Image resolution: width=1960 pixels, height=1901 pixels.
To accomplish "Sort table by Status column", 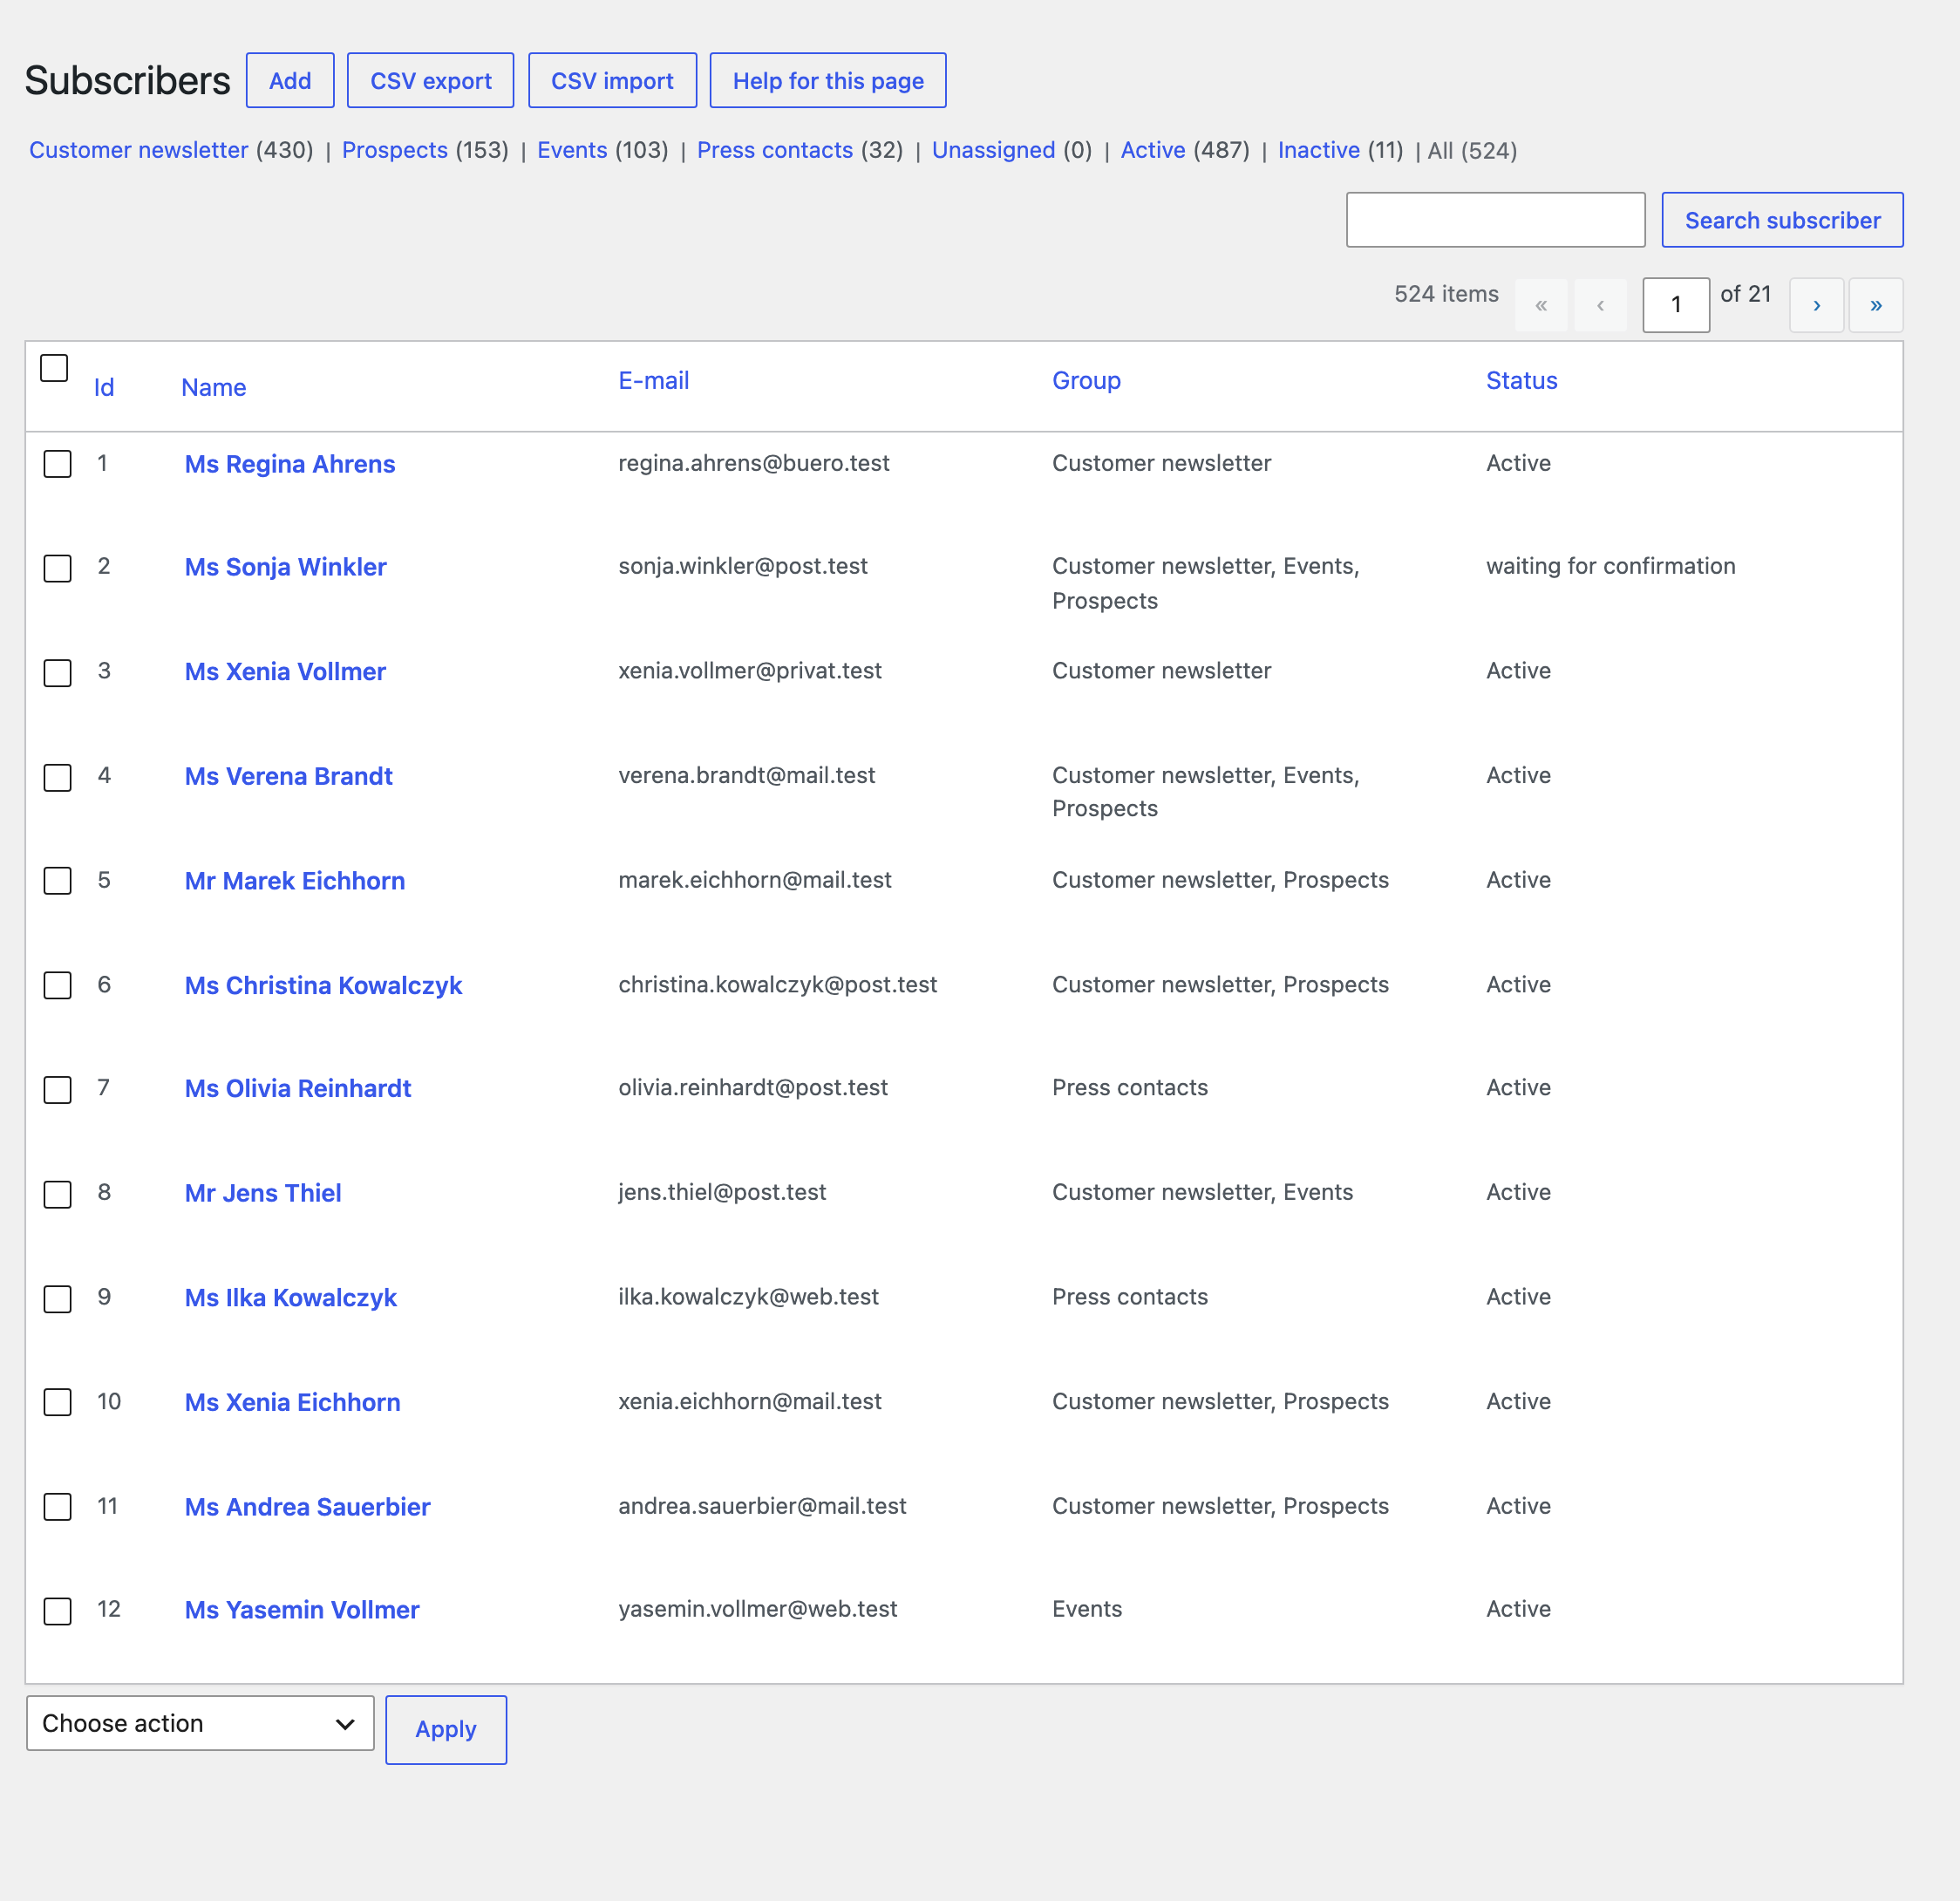I will tap(1521, 381).
